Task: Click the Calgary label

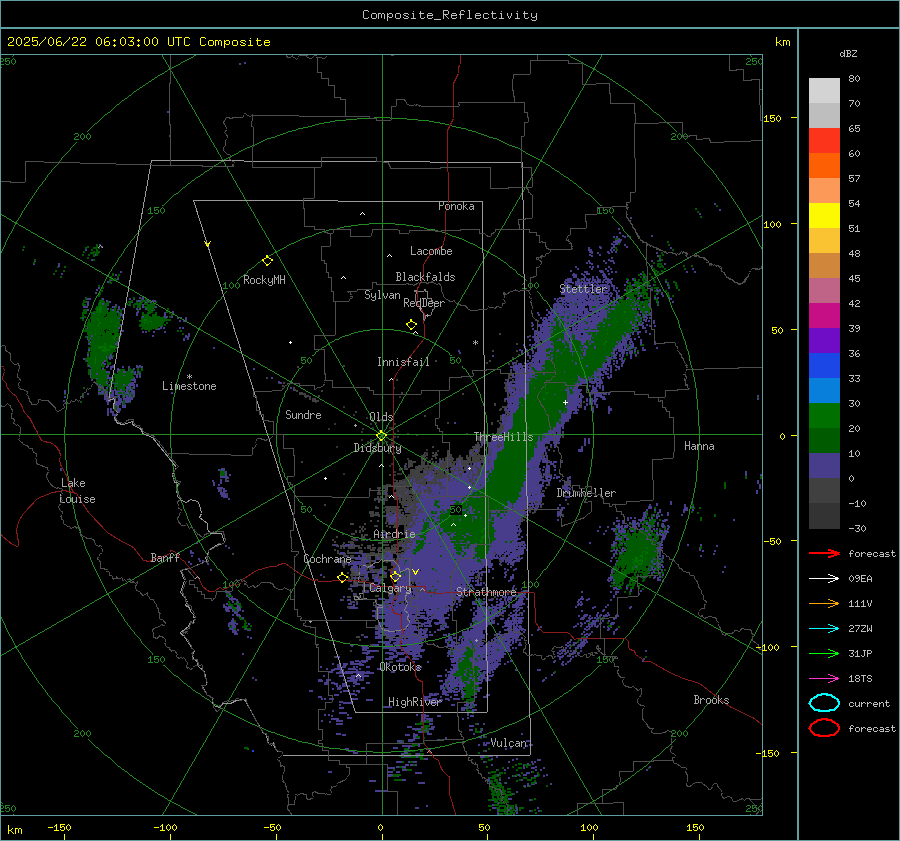Action: [x=390, y=588]
